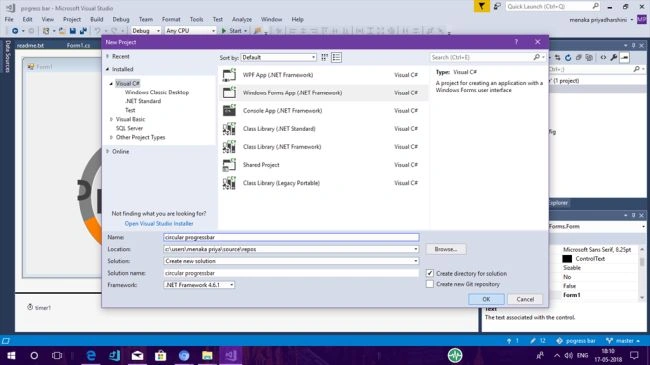Viewport: 650px width, 365px height.
Task: Click View Code icon in Solution Explorer
Action: 603,57
